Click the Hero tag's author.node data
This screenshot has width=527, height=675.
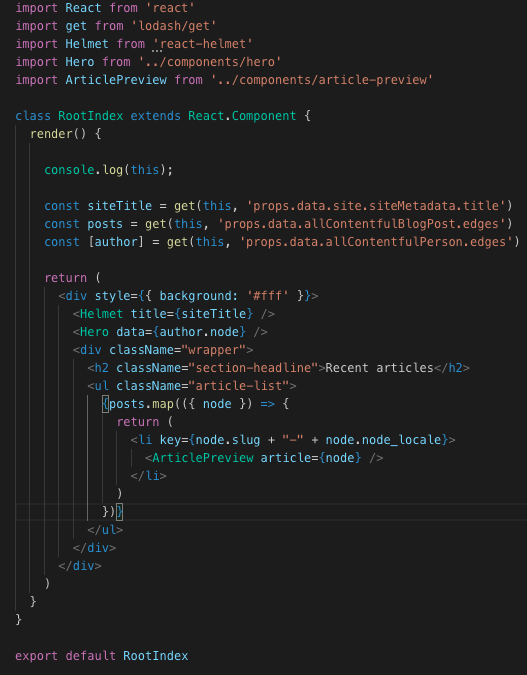[199, 332]
